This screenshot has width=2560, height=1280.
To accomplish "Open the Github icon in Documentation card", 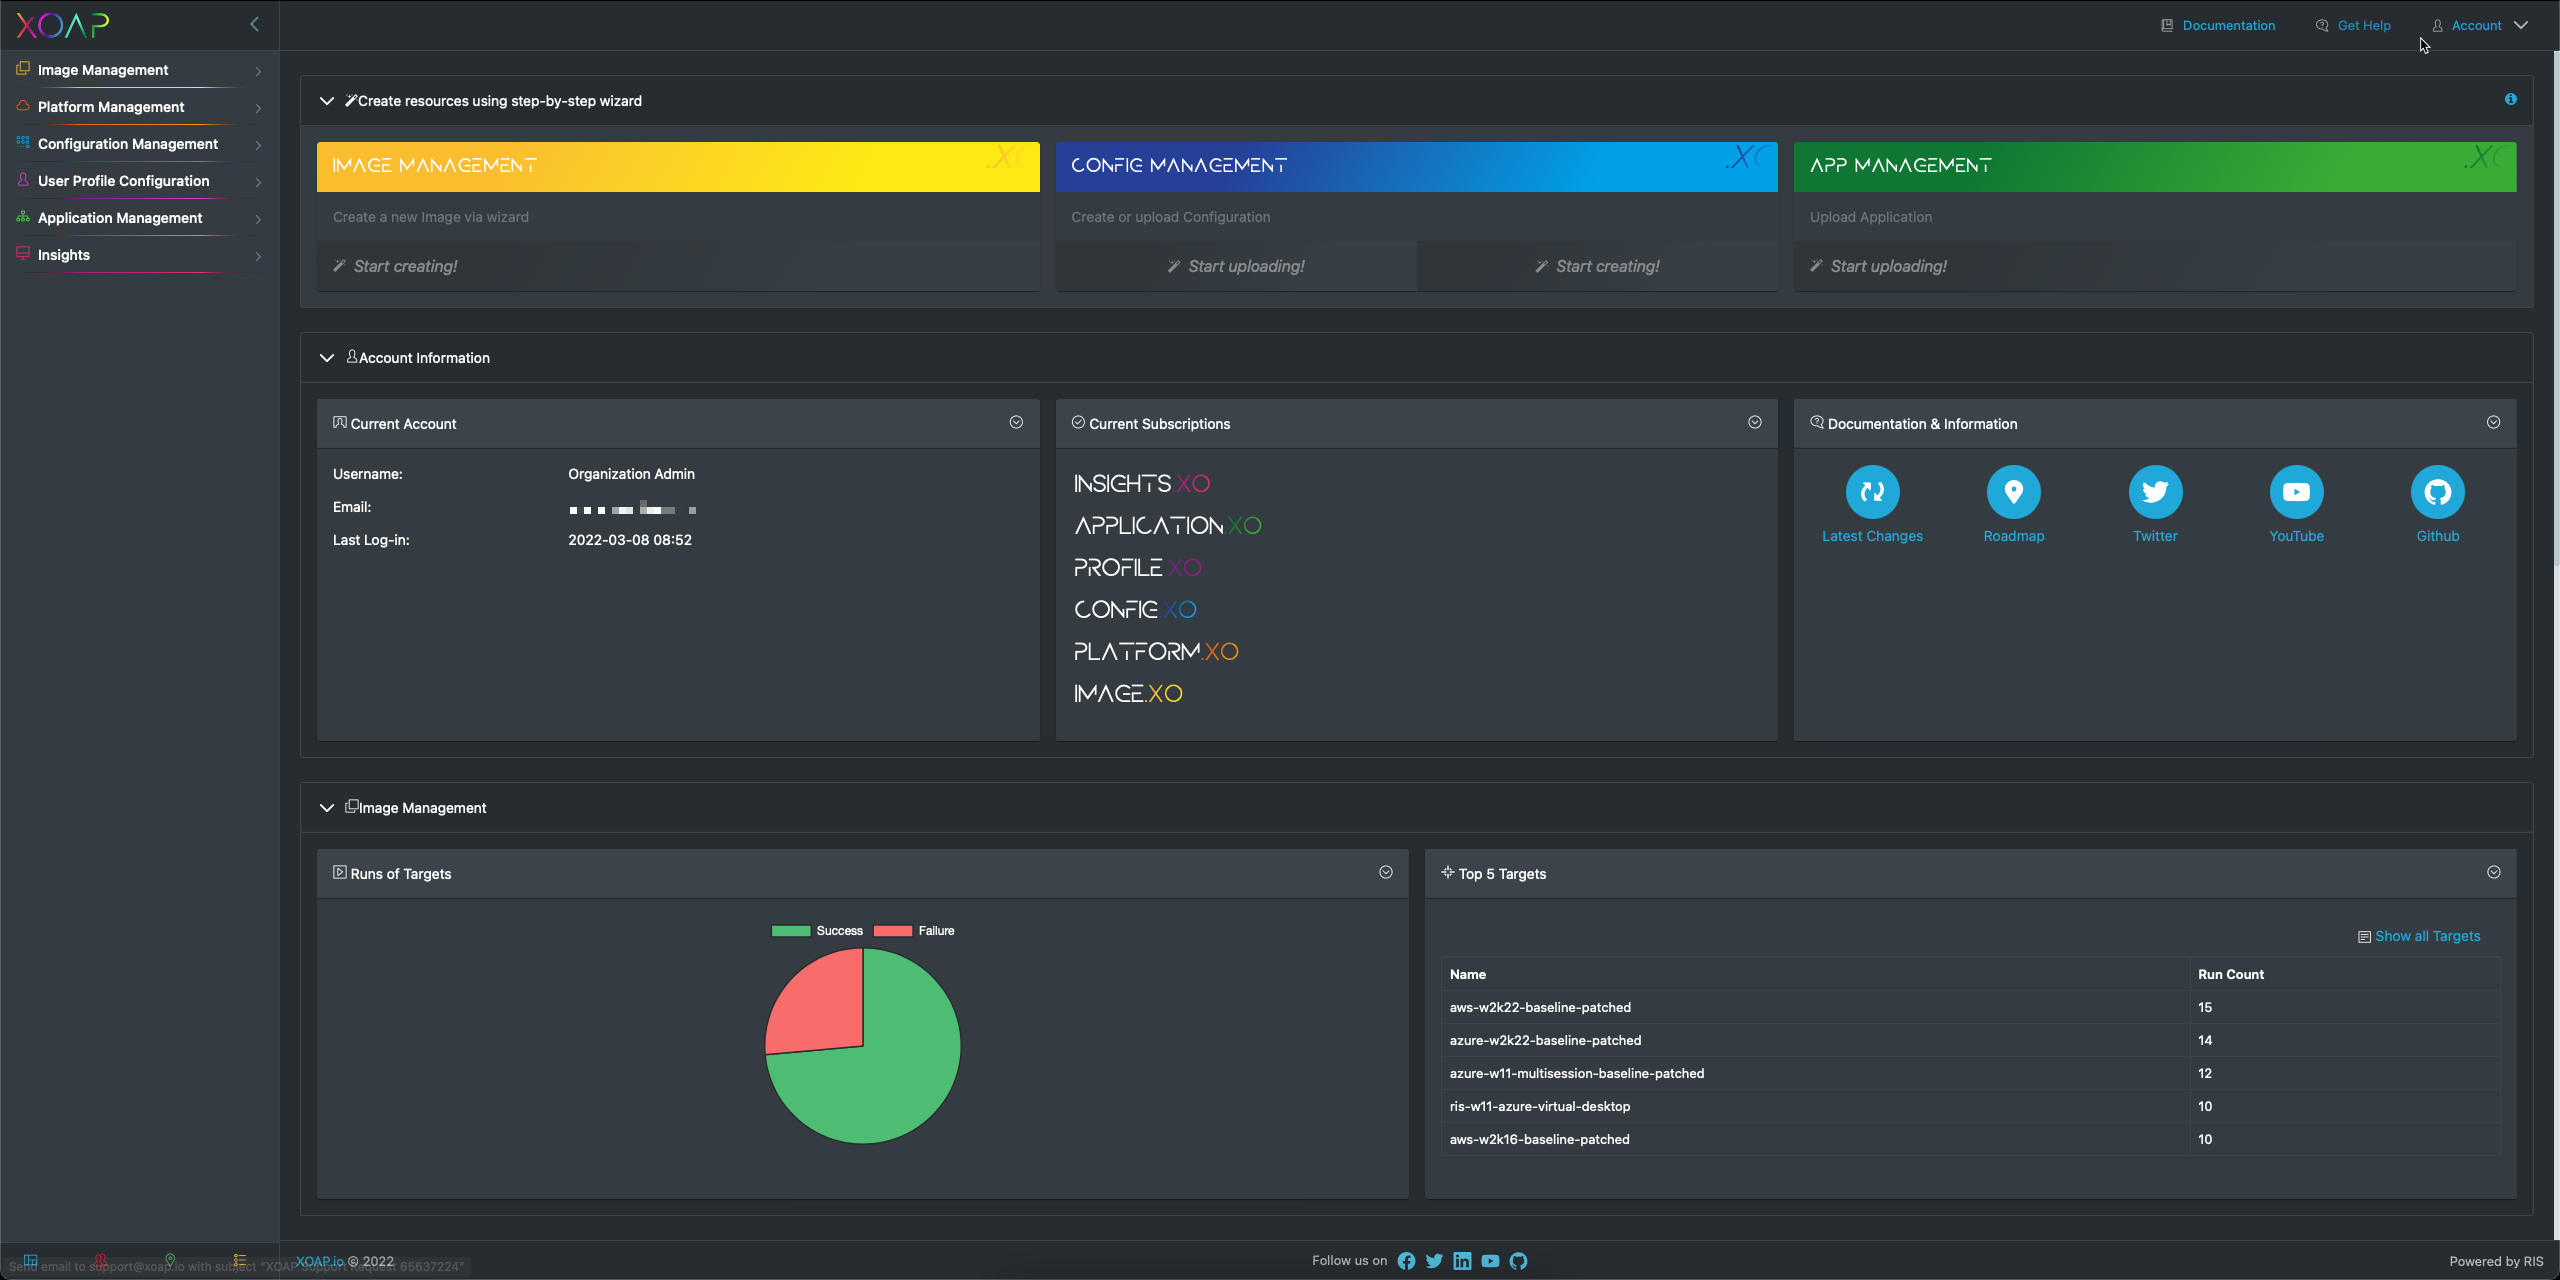I will pyautogui.click(x=2437, y=492).
